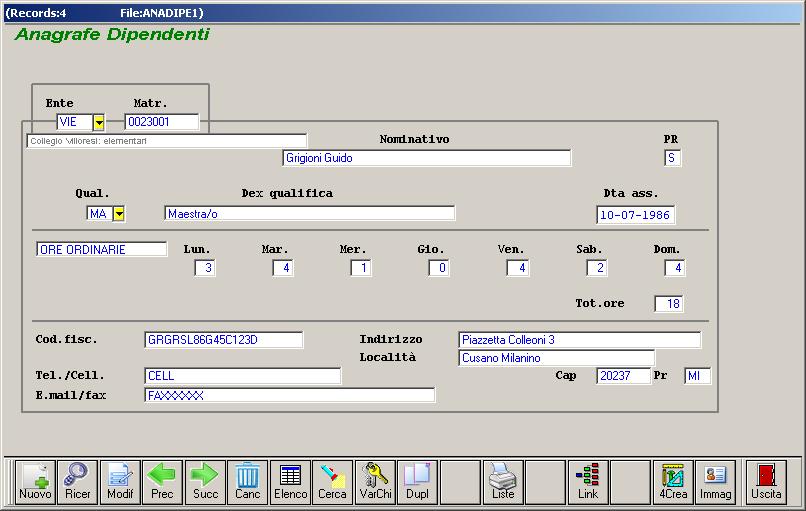806x511 pixels.
Task: Click the Pr field showing MI
Action: tap(698, 376)
